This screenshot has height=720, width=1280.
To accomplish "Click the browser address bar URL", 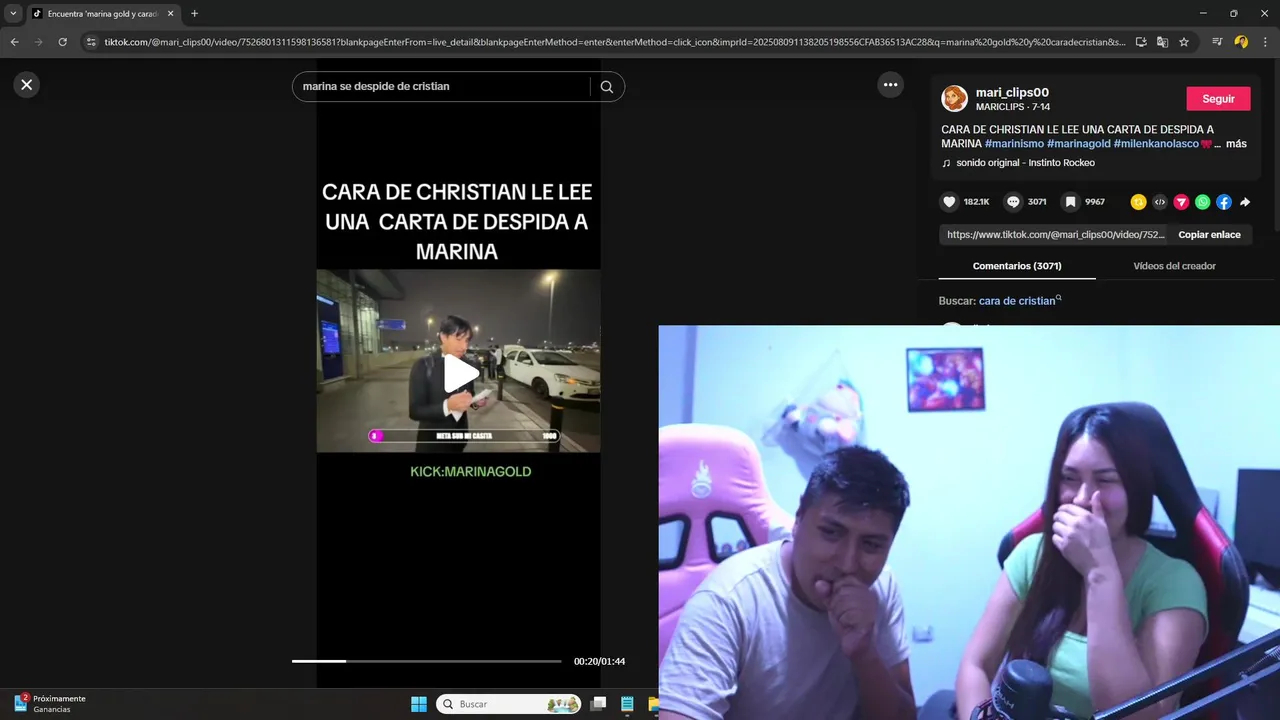I will (x=615, y=42).
